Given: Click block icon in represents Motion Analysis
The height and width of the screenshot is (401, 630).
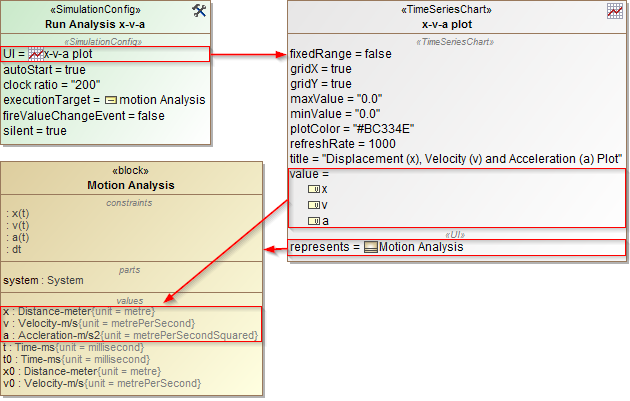Looking at the screenshot, I should pos(370,247).
